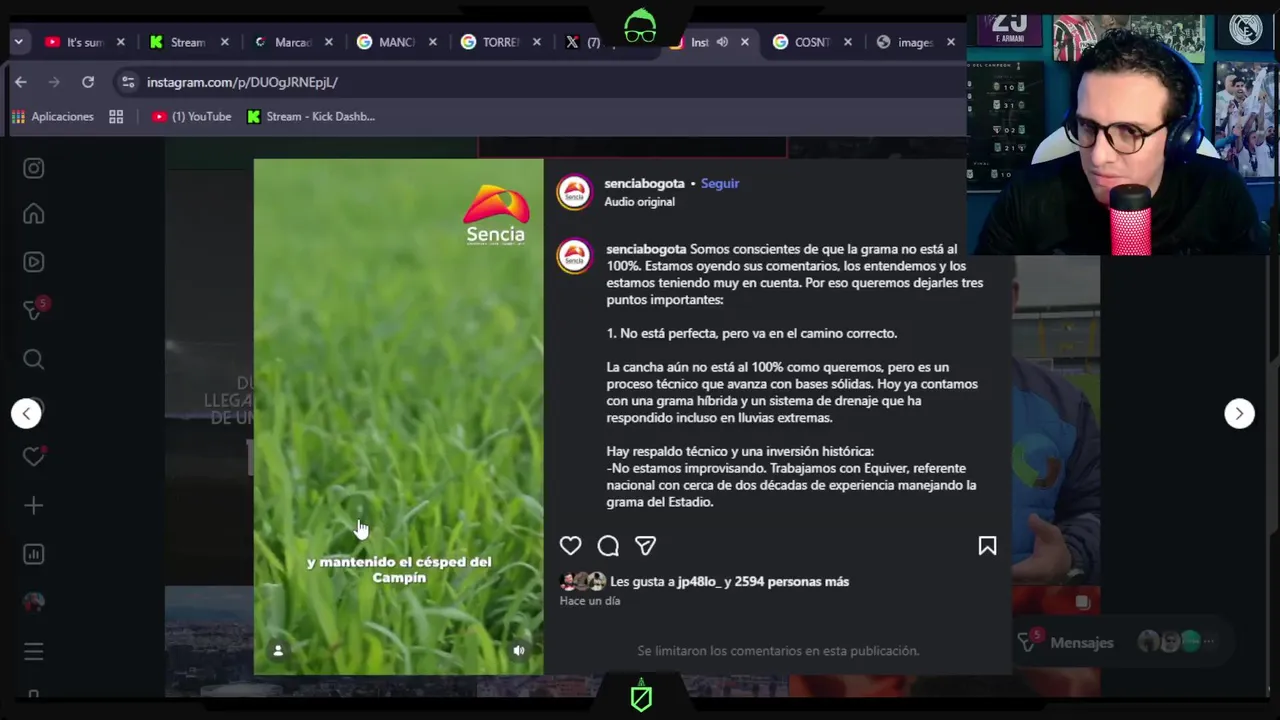Share the post with paper-plane icon
This screenshot has width=1280, height=720.
(x=646, y=546)
